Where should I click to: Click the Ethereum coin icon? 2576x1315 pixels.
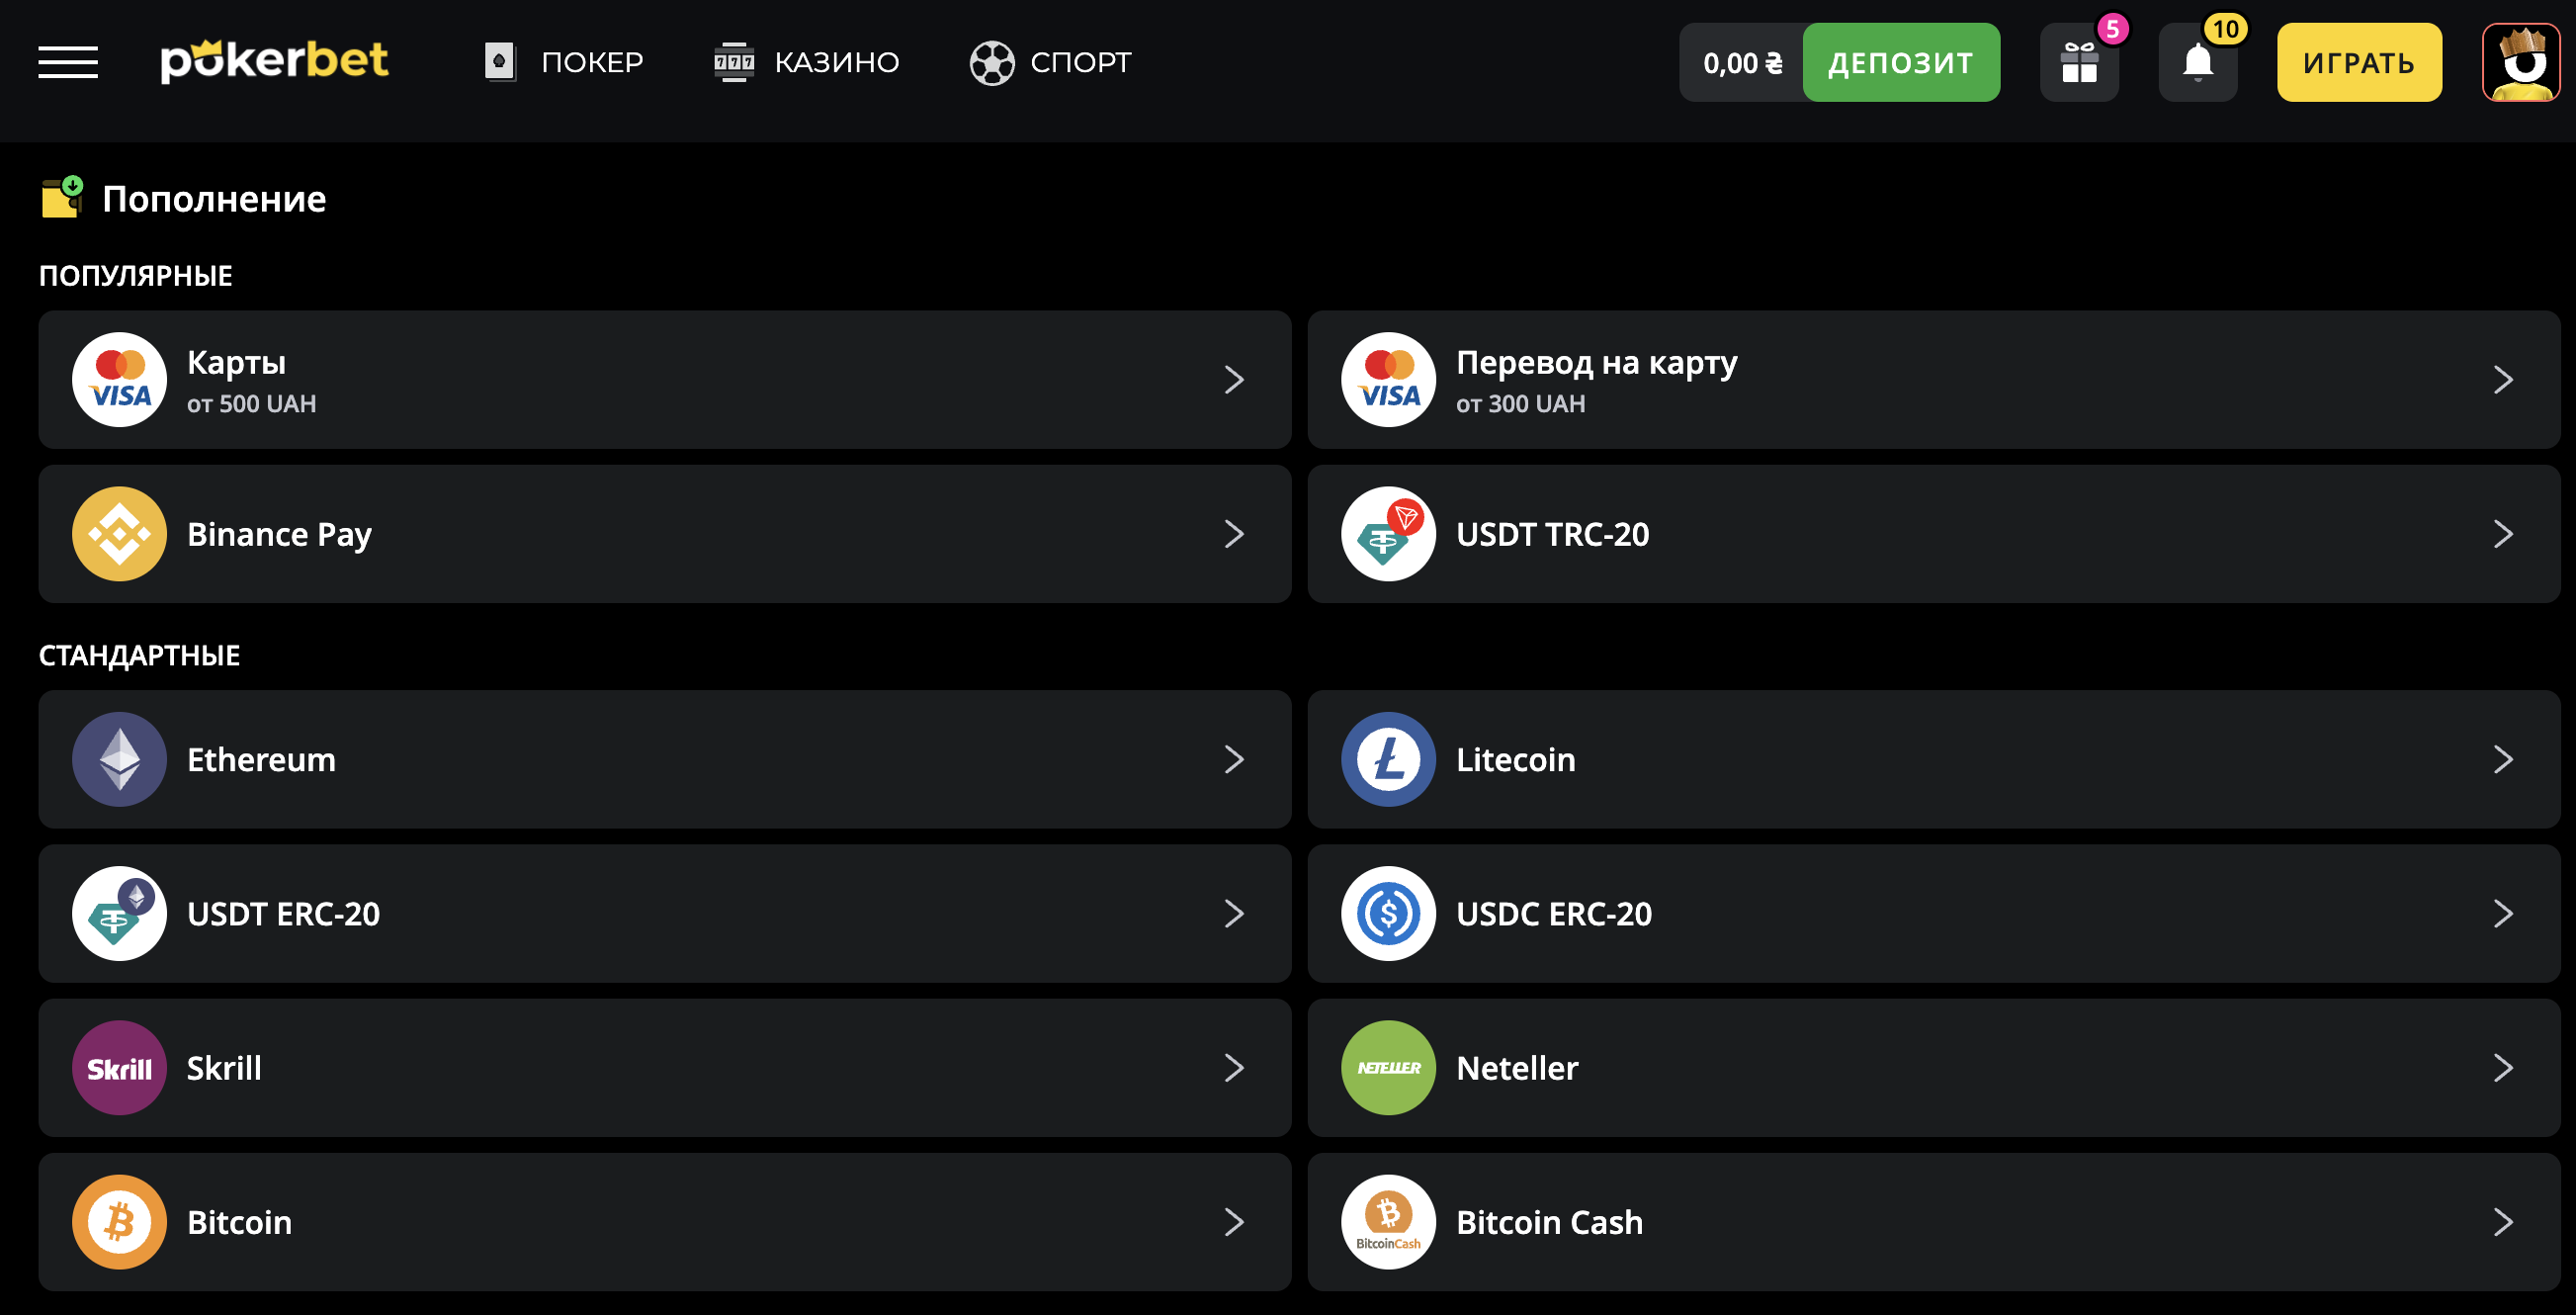(x=119, y=759)
